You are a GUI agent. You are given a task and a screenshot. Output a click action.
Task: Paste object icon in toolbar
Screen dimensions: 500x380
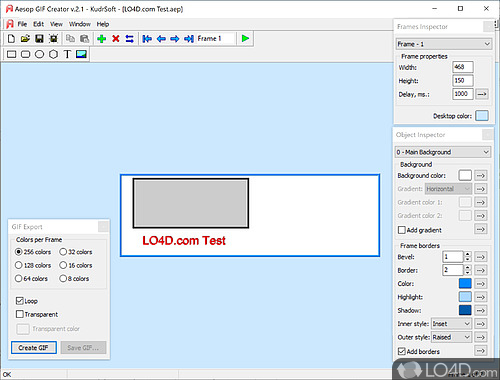coord(85,39)
